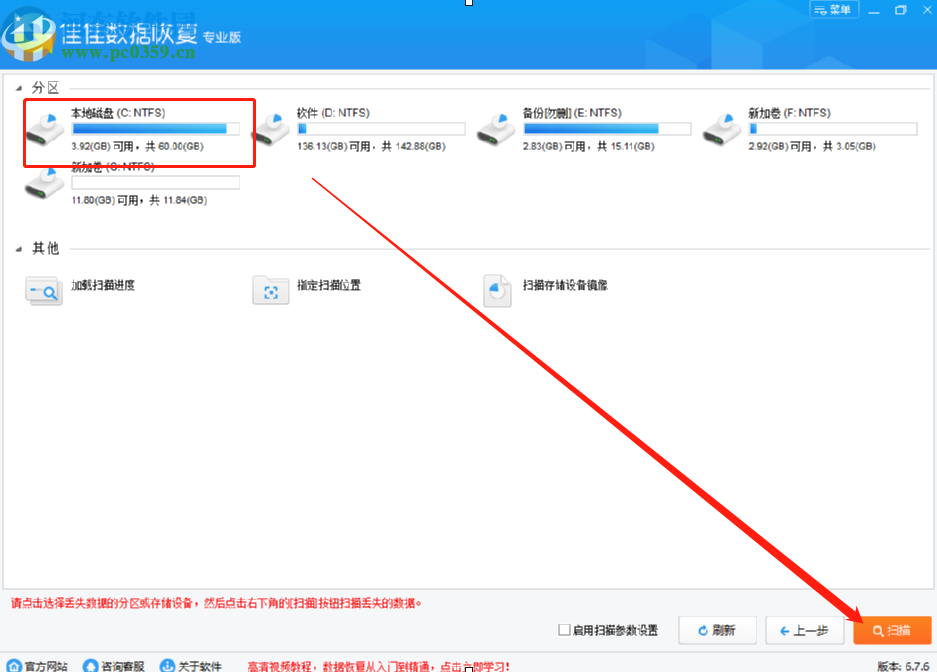The width and height of the screenshot is (937, 672).
Task: Open 指定扫描位置 via its folder-target icon
Action: tap(270, 291)
